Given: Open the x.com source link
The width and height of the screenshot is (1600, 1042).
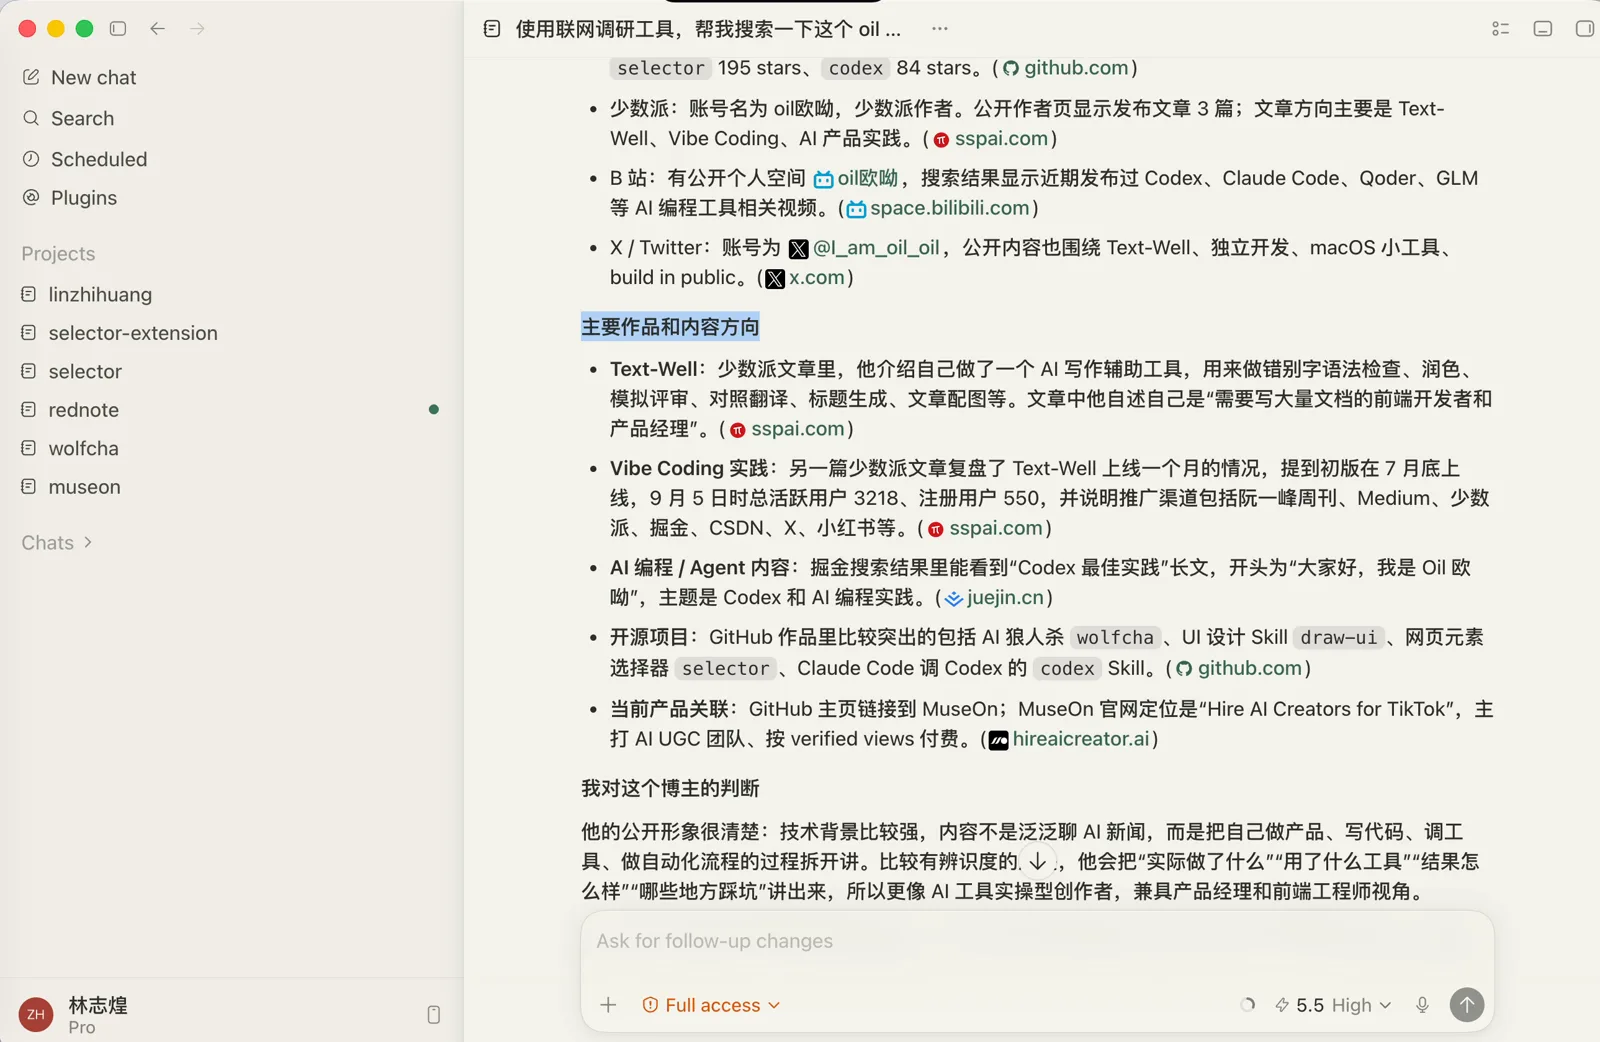Looking at the screenshot, I should pyautogui.click(x=806, y=278).
